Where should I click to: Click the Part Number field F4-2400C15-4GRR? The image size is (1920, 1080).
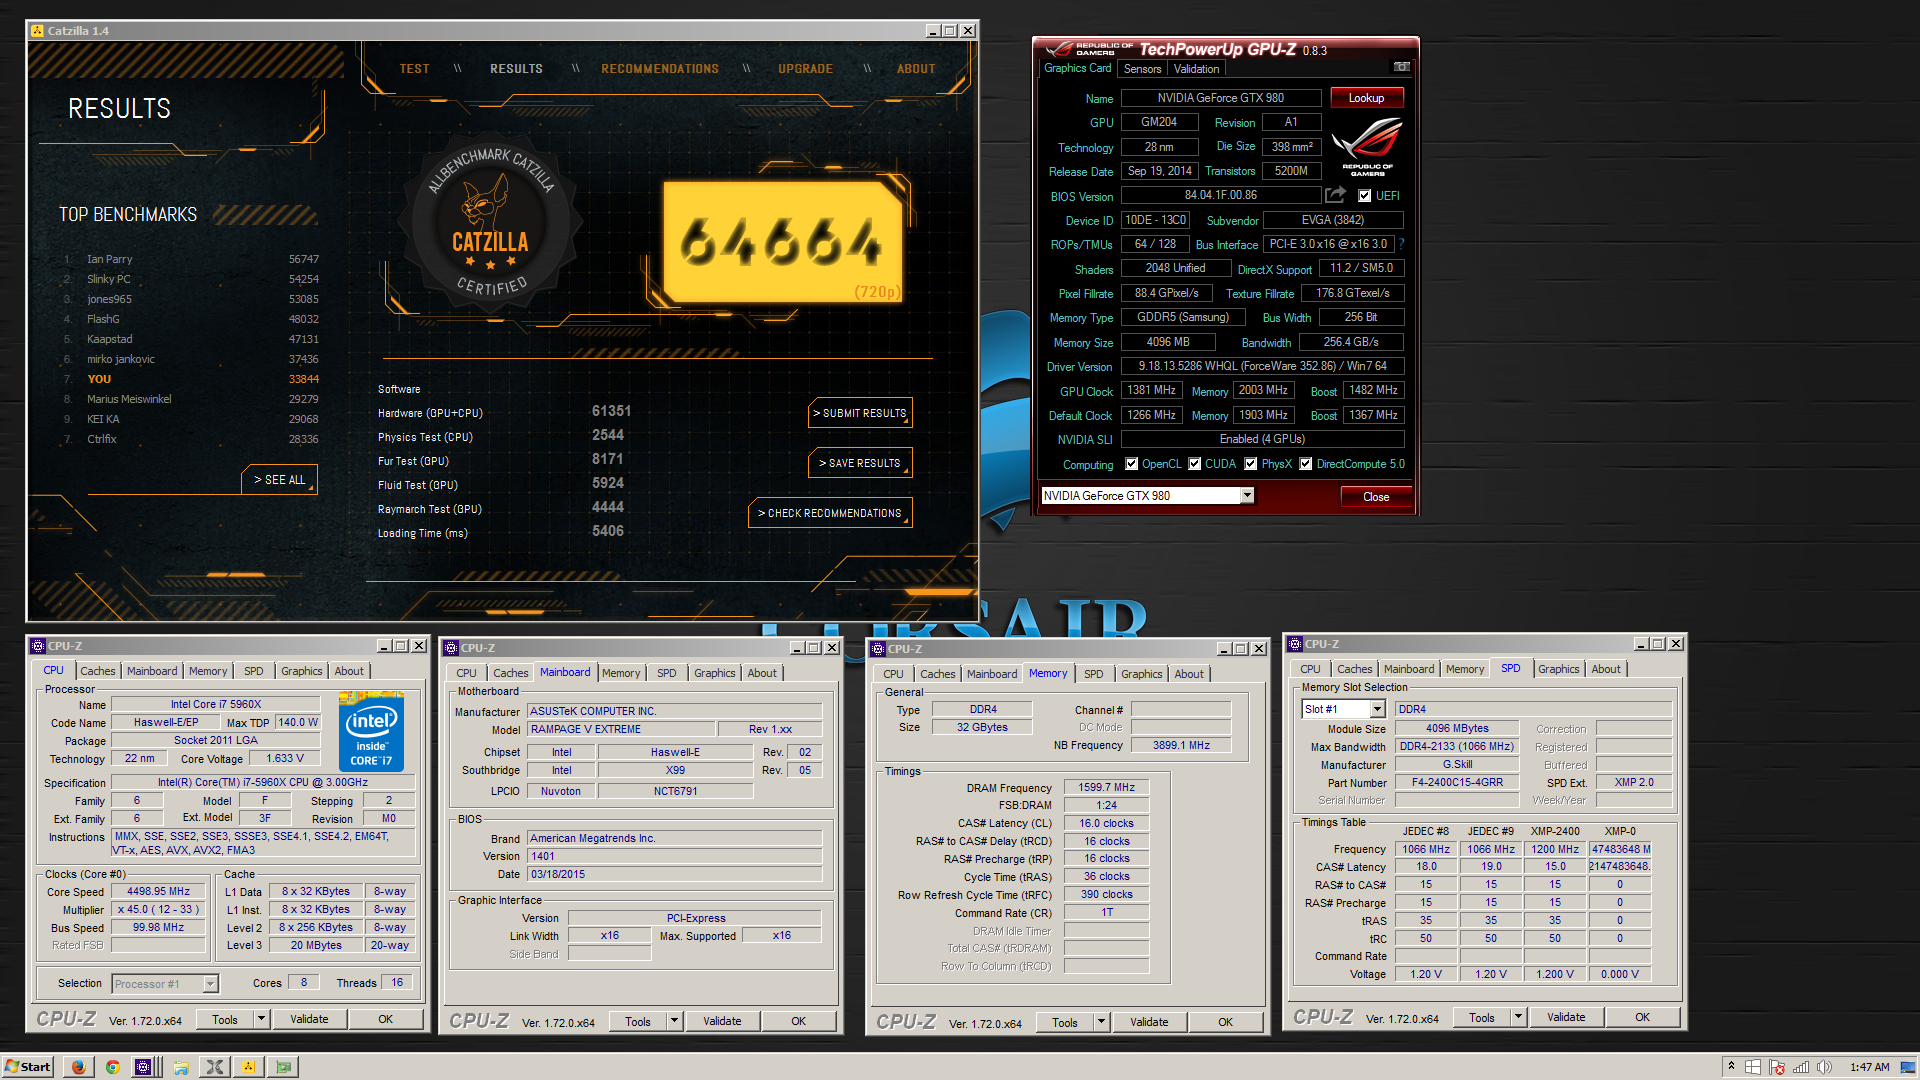coord(1457,783)
